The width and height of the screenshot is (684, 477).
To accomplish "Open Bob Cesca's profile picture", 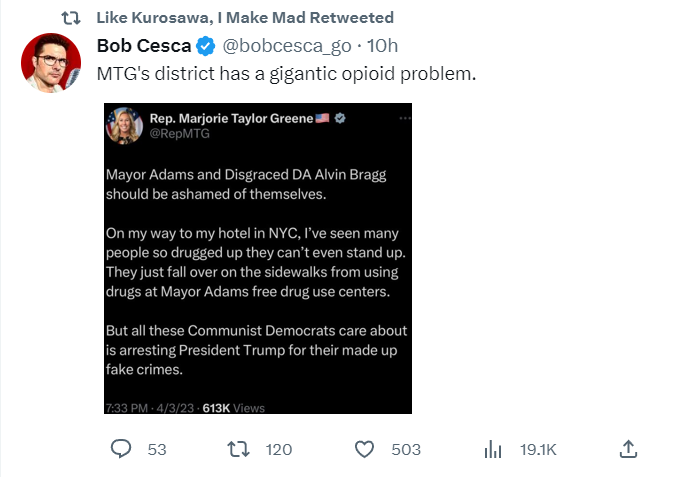I will (x=51, y=63).
